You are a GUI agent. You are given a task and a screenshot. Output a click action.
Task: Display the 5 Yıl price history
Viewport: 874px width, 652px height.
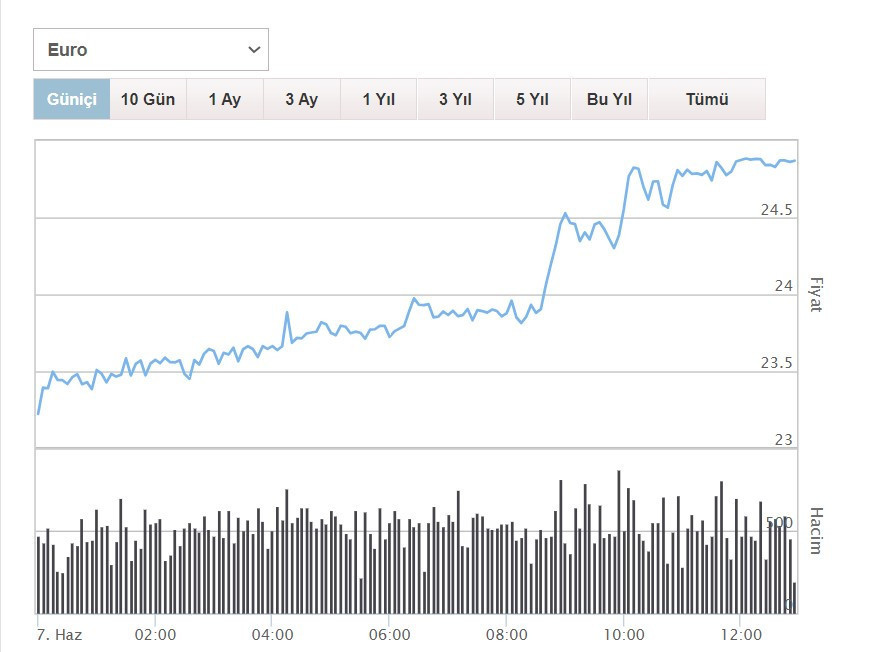click(x=532, y=99)
